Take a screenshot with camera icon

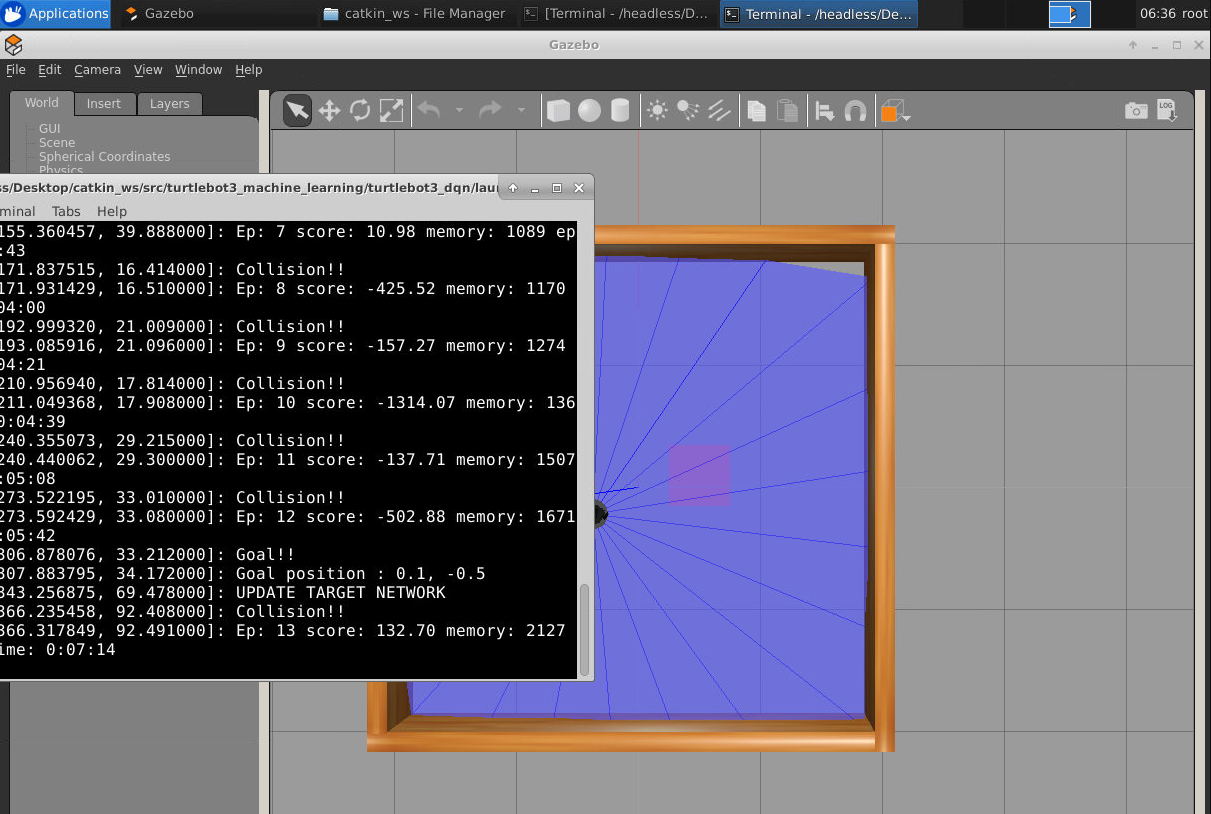click(x=1136, y=111)
